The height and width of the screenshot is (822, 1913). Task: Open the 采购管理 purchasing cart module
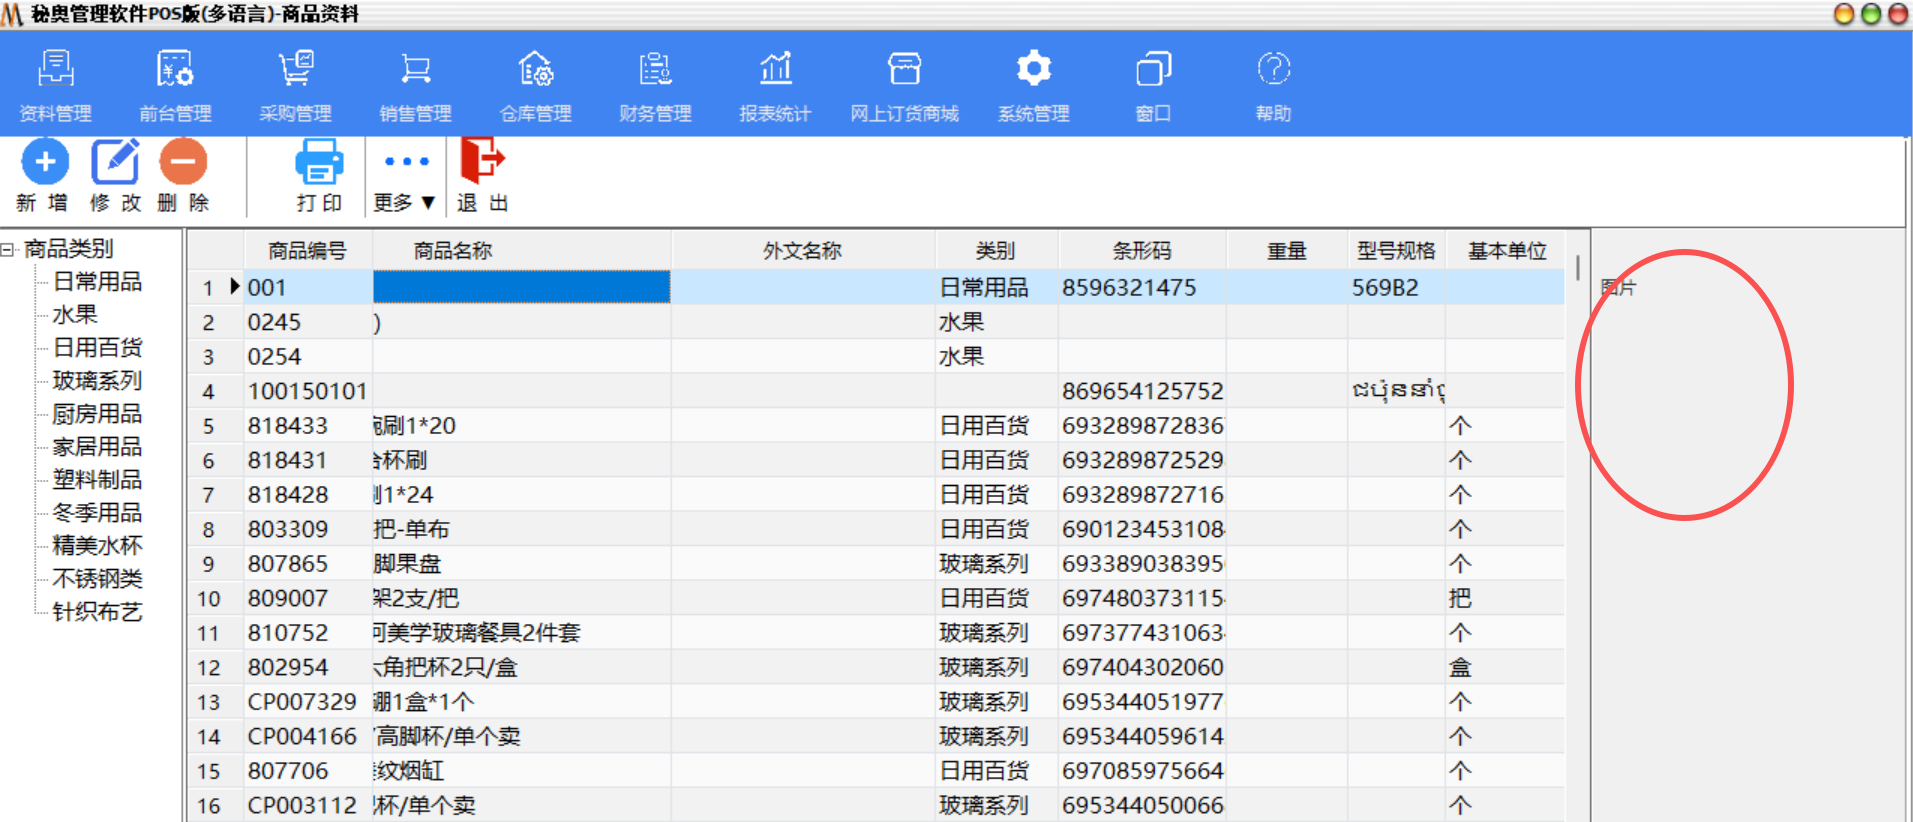(x=295, y=86)
